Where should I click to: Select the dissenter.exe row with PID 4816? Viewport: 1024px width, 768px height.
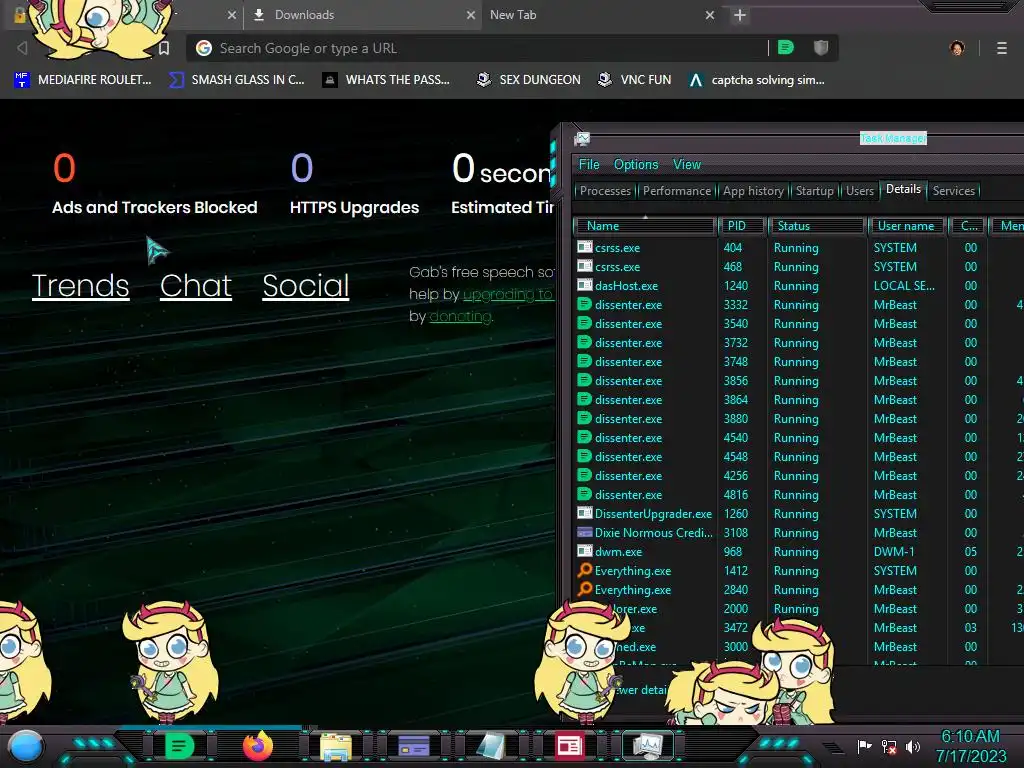click(798, 494)
